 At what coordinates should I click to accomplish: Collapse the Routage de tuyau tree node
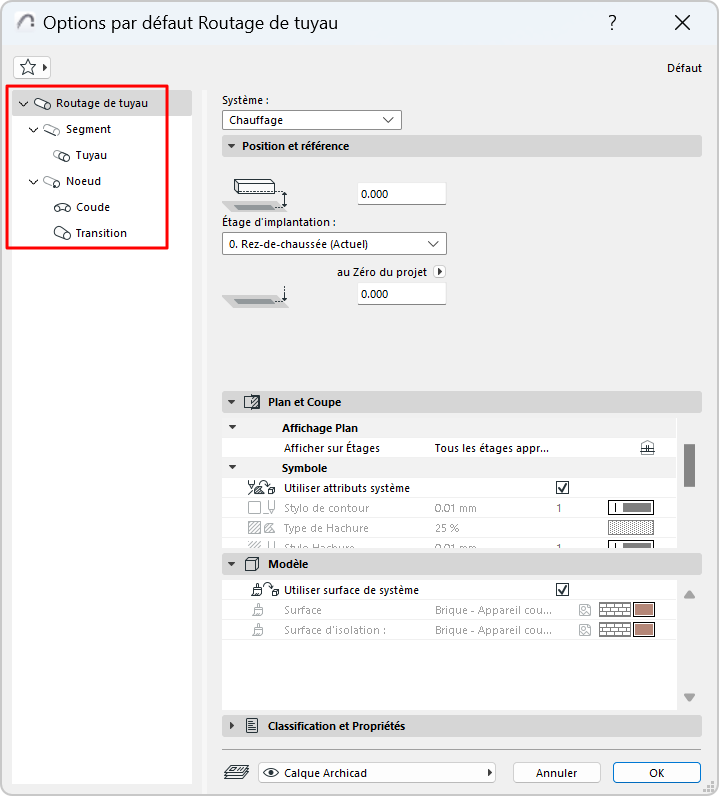click(23, 104)
